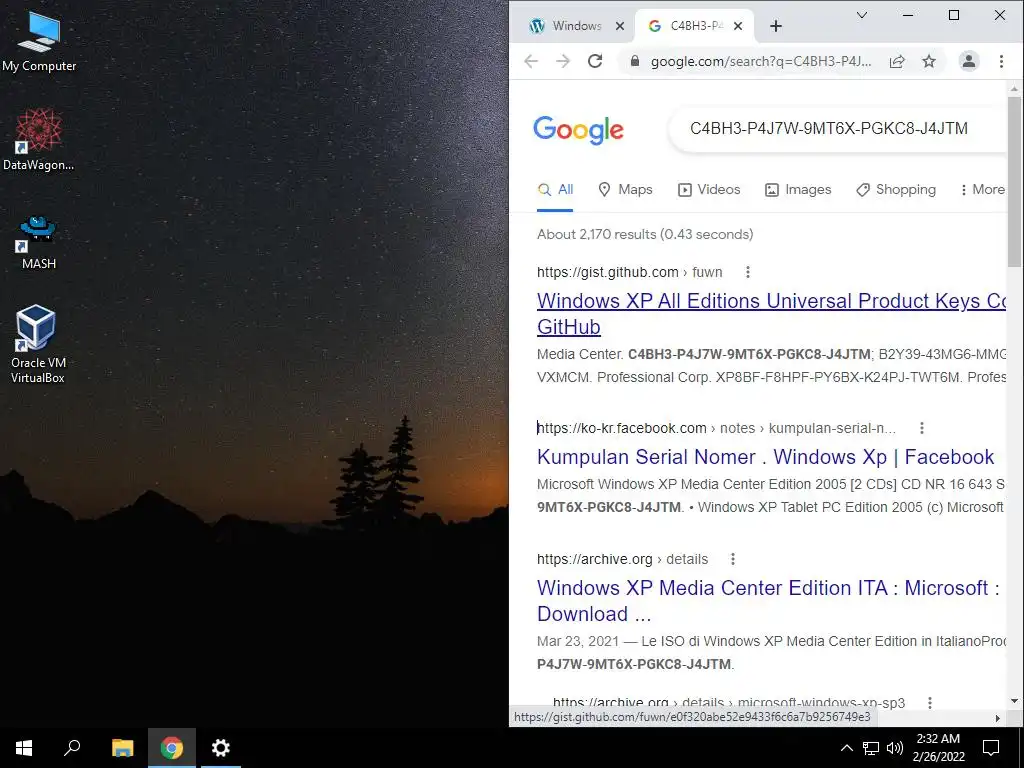Open the notification center icon

[991, 748]
